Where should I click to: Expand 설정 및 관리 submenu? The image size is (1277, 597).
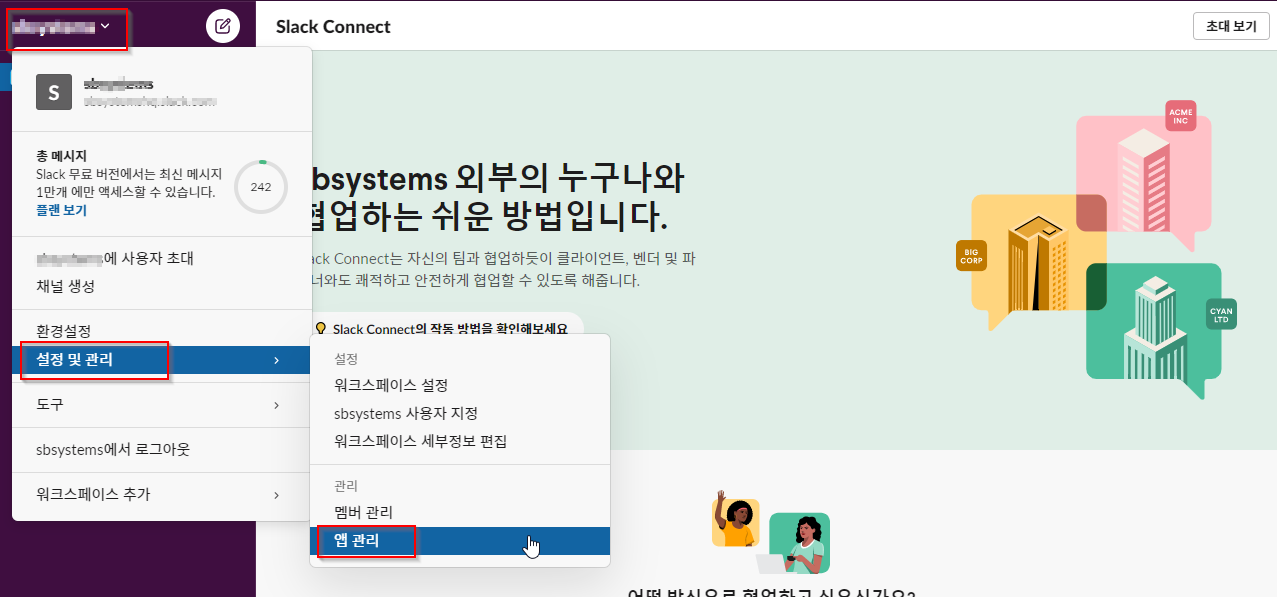tap(161, 360)
